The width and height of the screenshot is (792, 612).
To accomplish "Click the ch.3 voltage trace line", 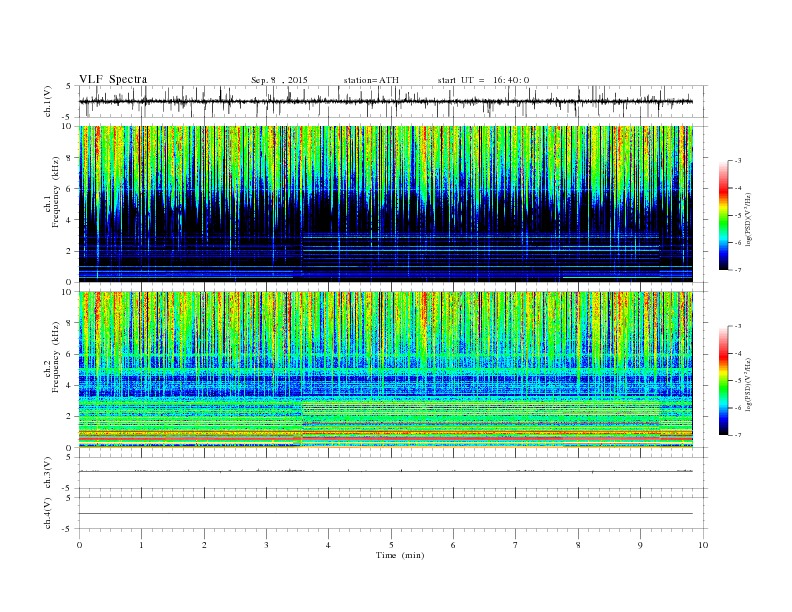I will point(385,471).
